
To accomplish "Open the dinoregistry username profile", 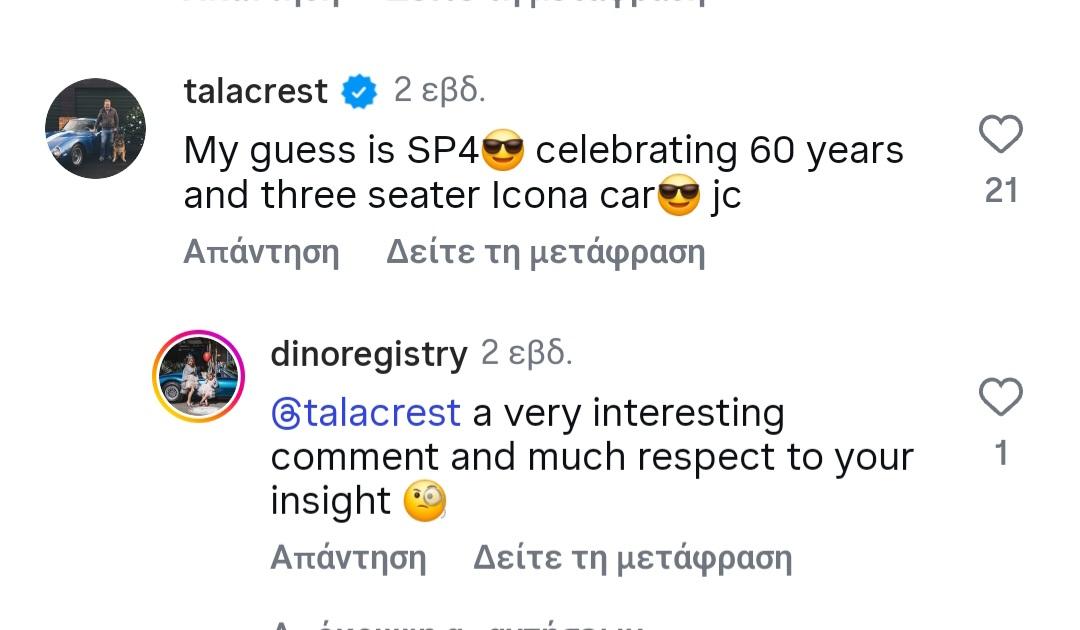I will click(368, 354).
